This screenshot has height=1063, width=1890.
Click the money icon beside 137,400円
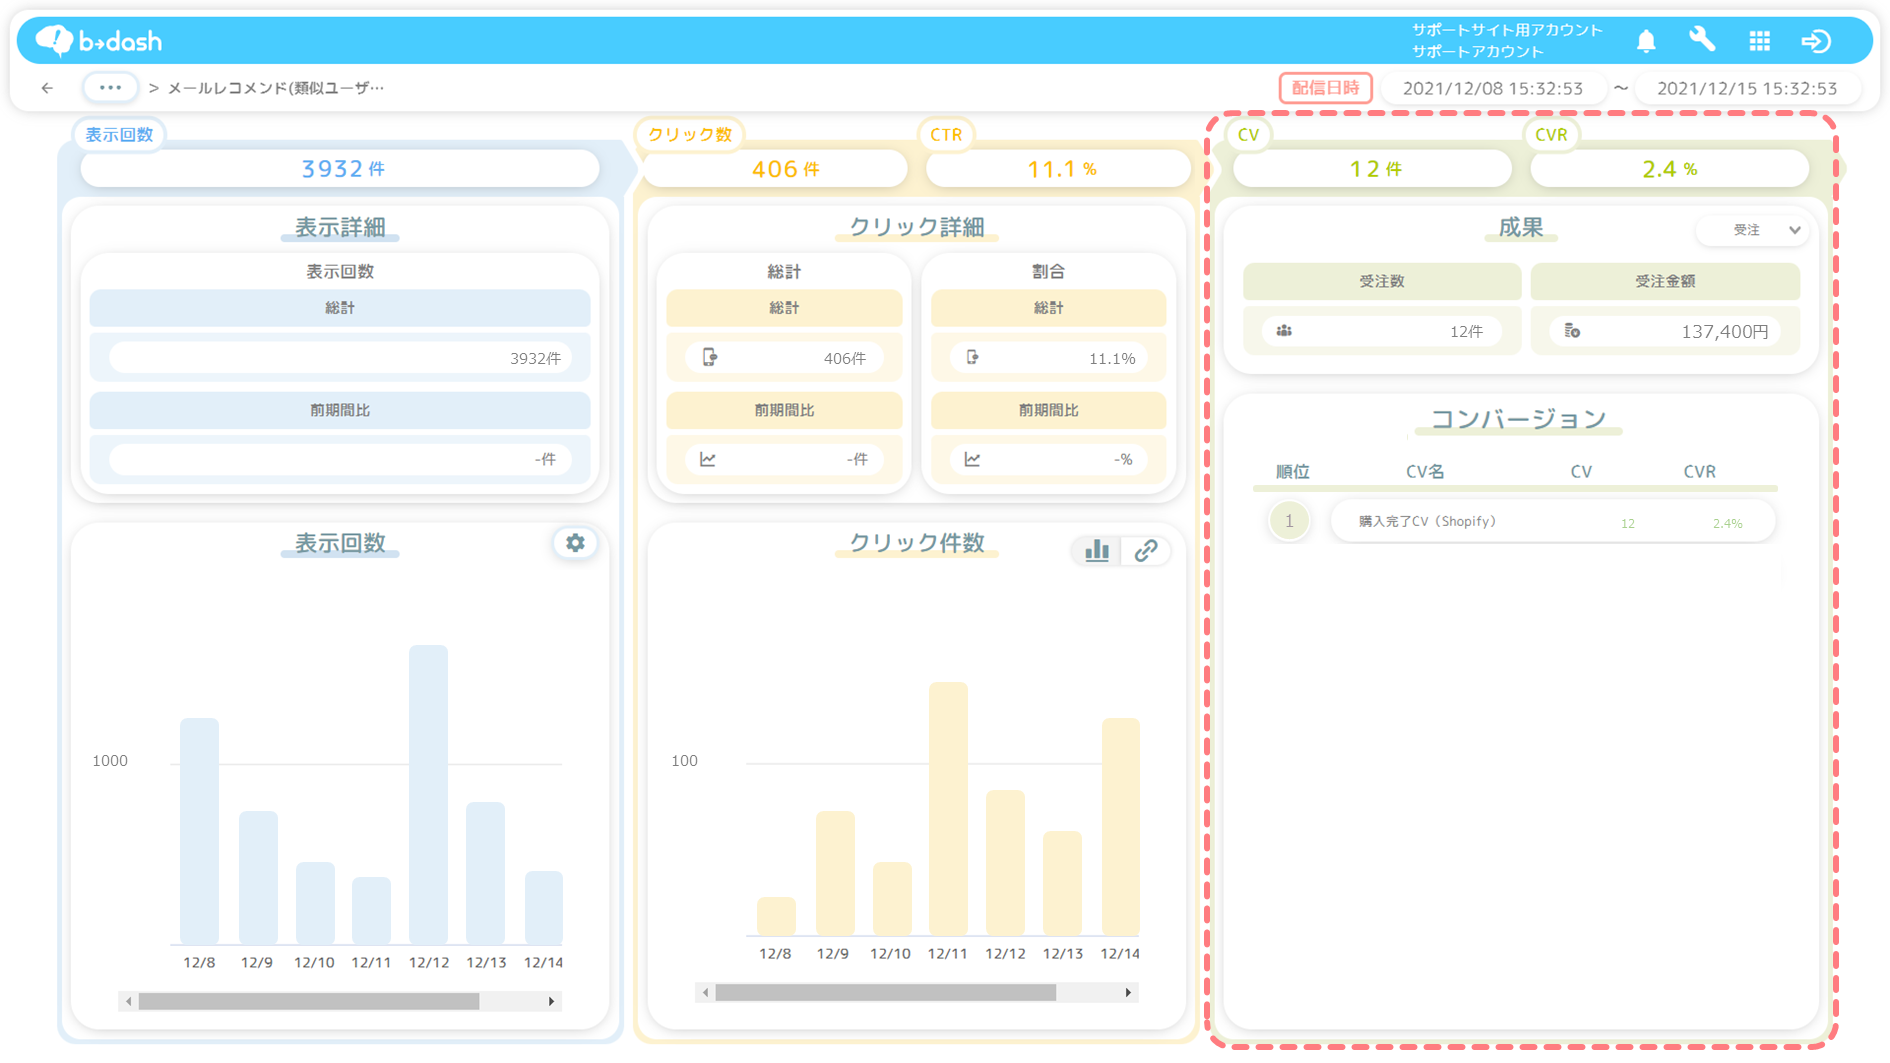[x=1572, y=331]
